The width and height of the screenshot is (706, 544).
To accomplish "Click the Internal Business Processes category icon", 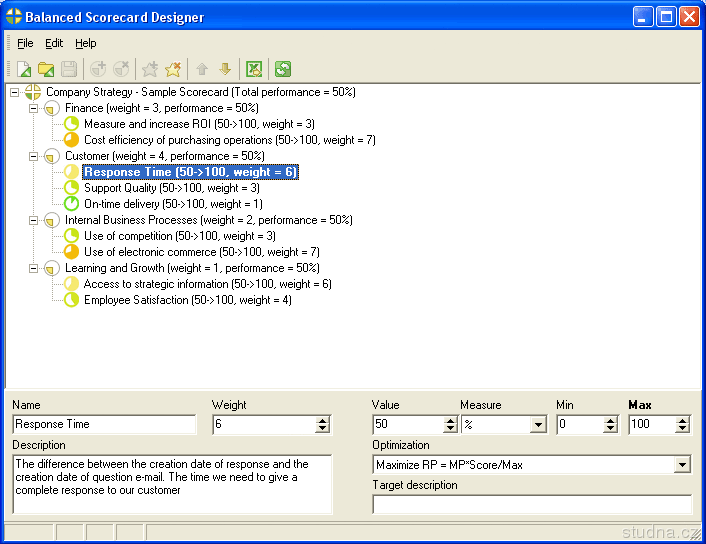I will click(52, 220).
